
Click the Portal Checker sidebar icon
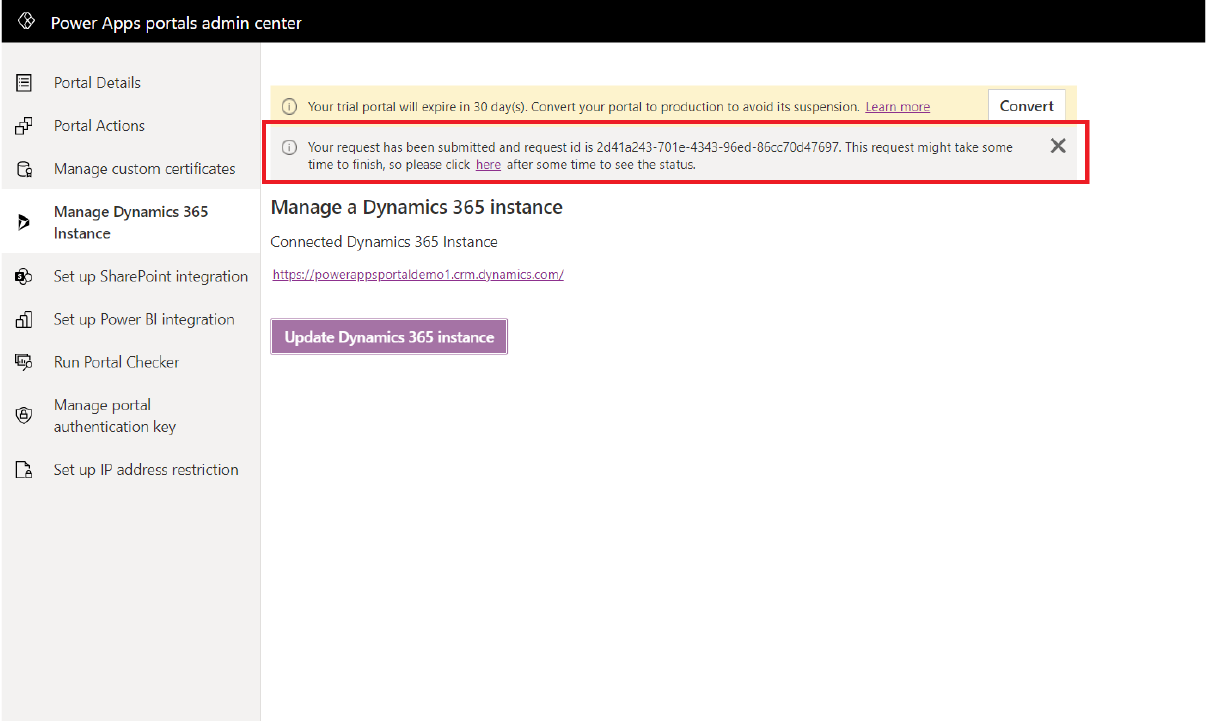24,363
